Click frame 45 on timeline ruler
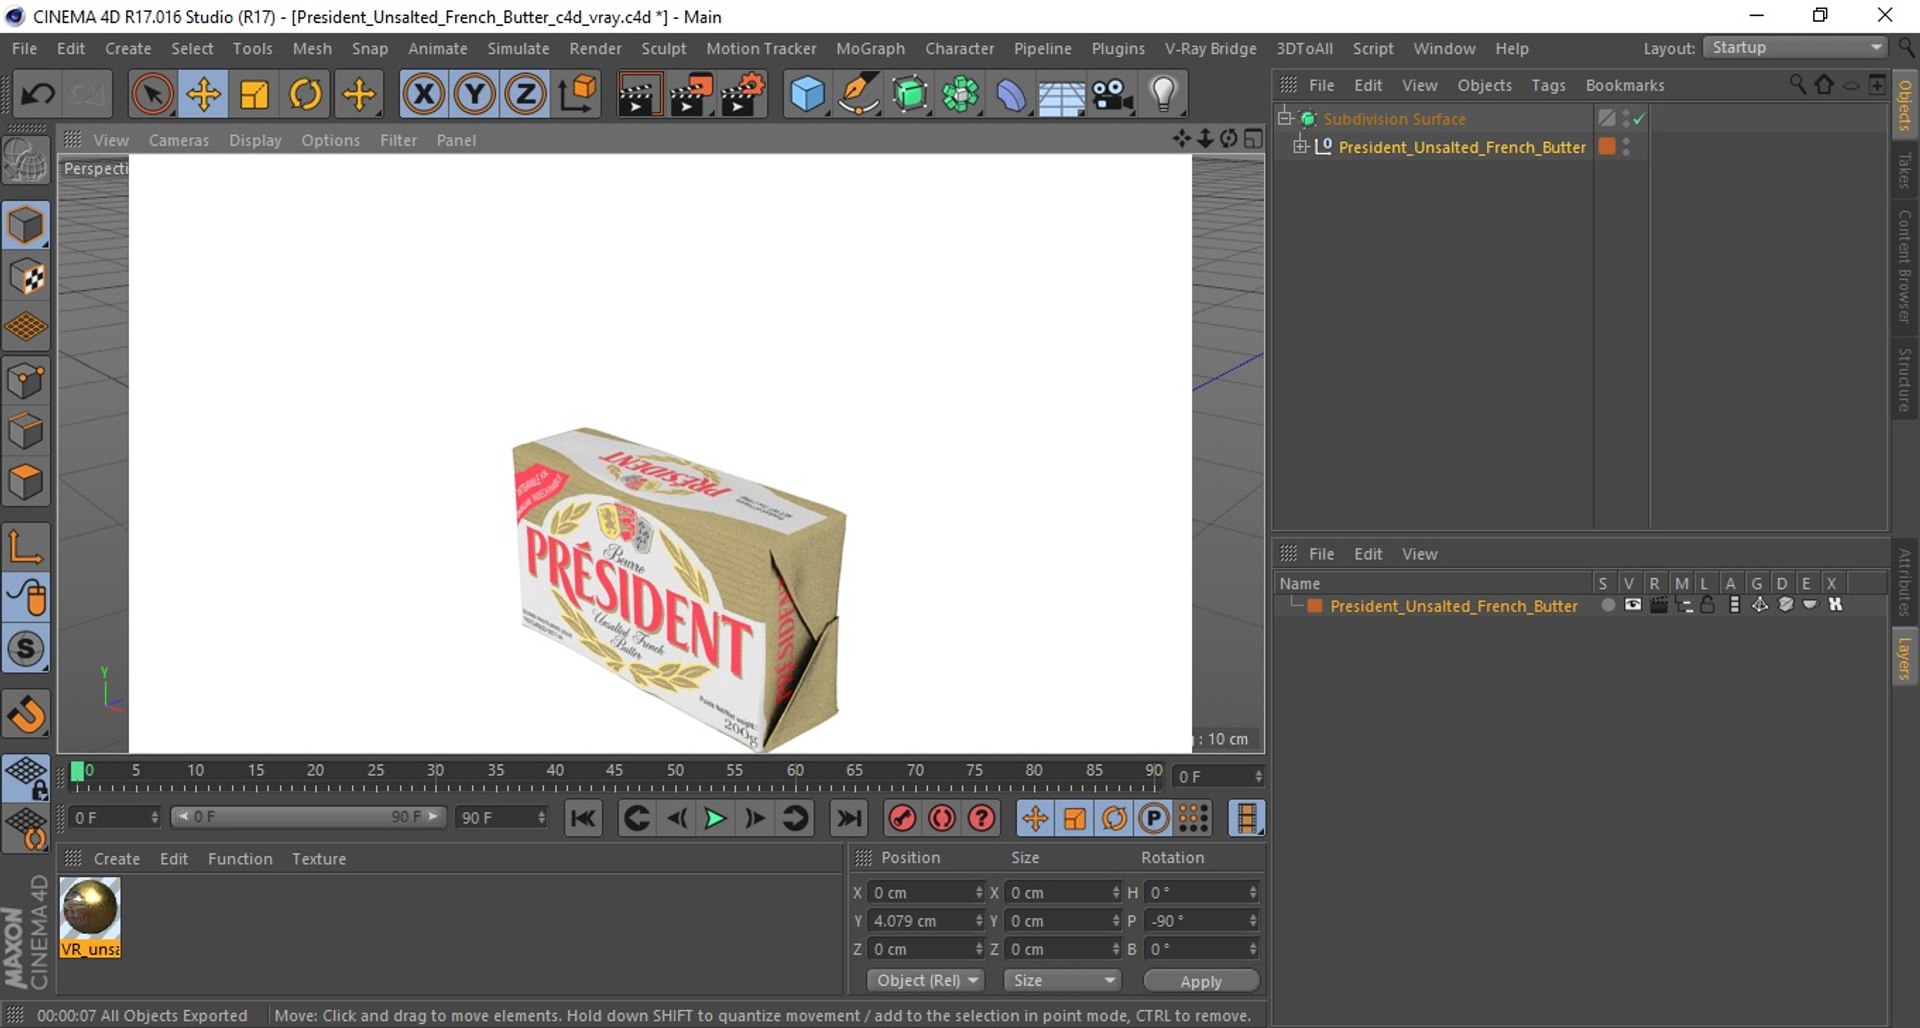The height and width of the screenshot is (1028, 1920). click(x=614, y=770)
